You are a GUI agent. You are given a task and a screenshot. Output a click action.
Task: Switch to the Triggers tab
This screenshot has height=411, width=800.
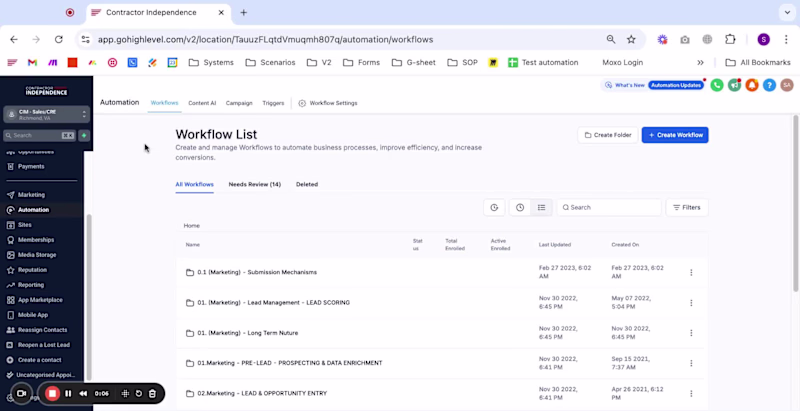(x=273, y=103)
